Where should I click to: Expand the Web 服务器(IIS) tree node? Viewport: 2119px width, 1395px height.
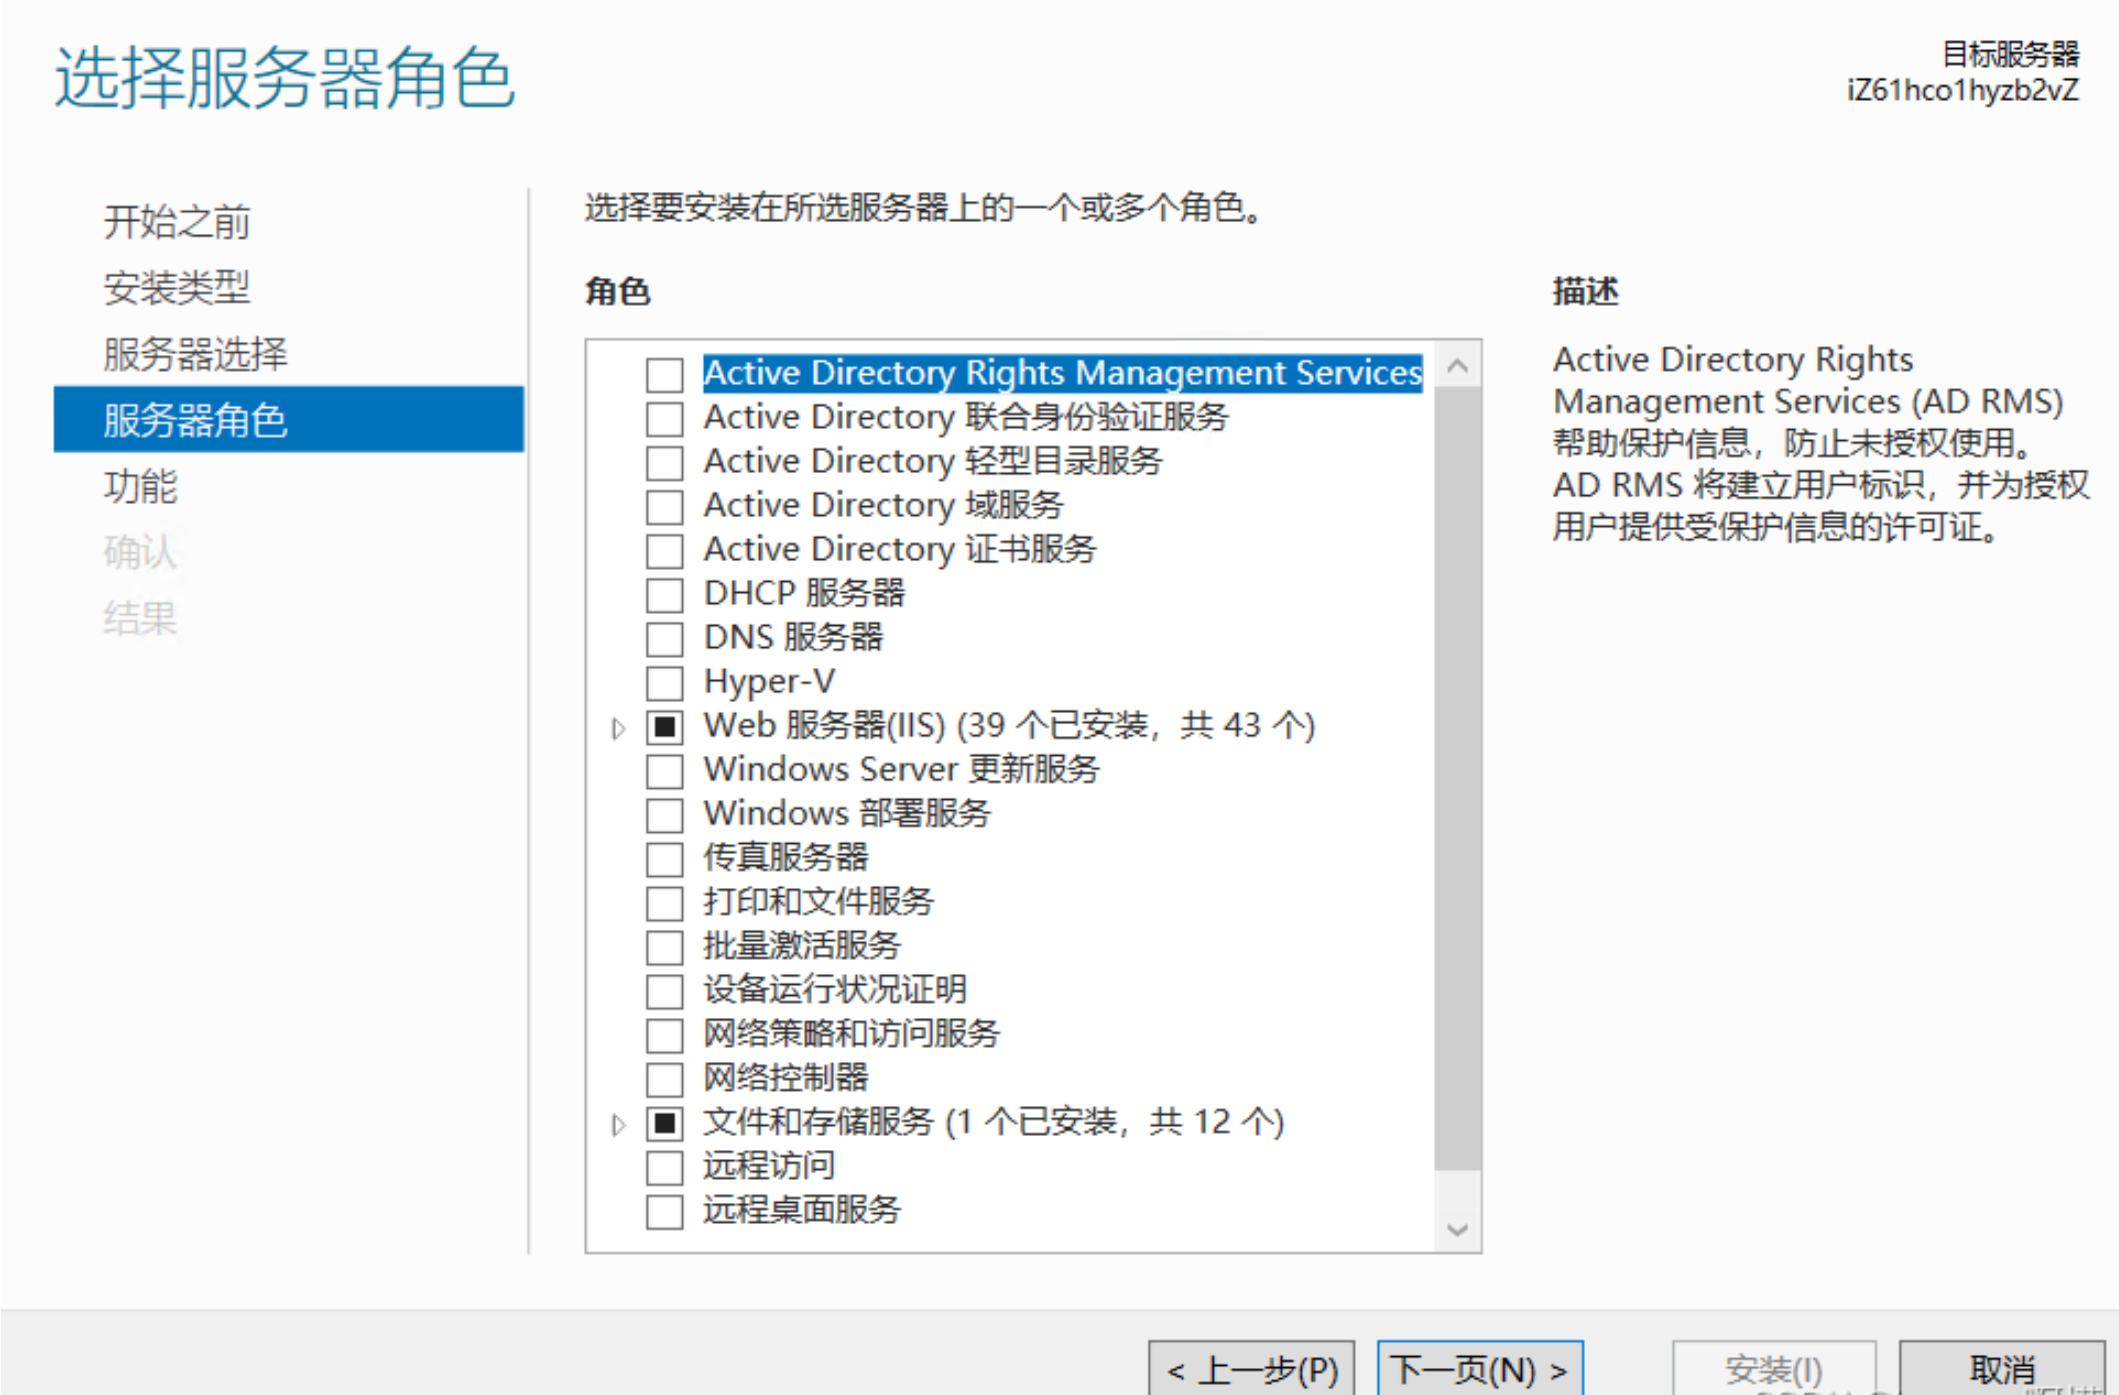(618, 728)
